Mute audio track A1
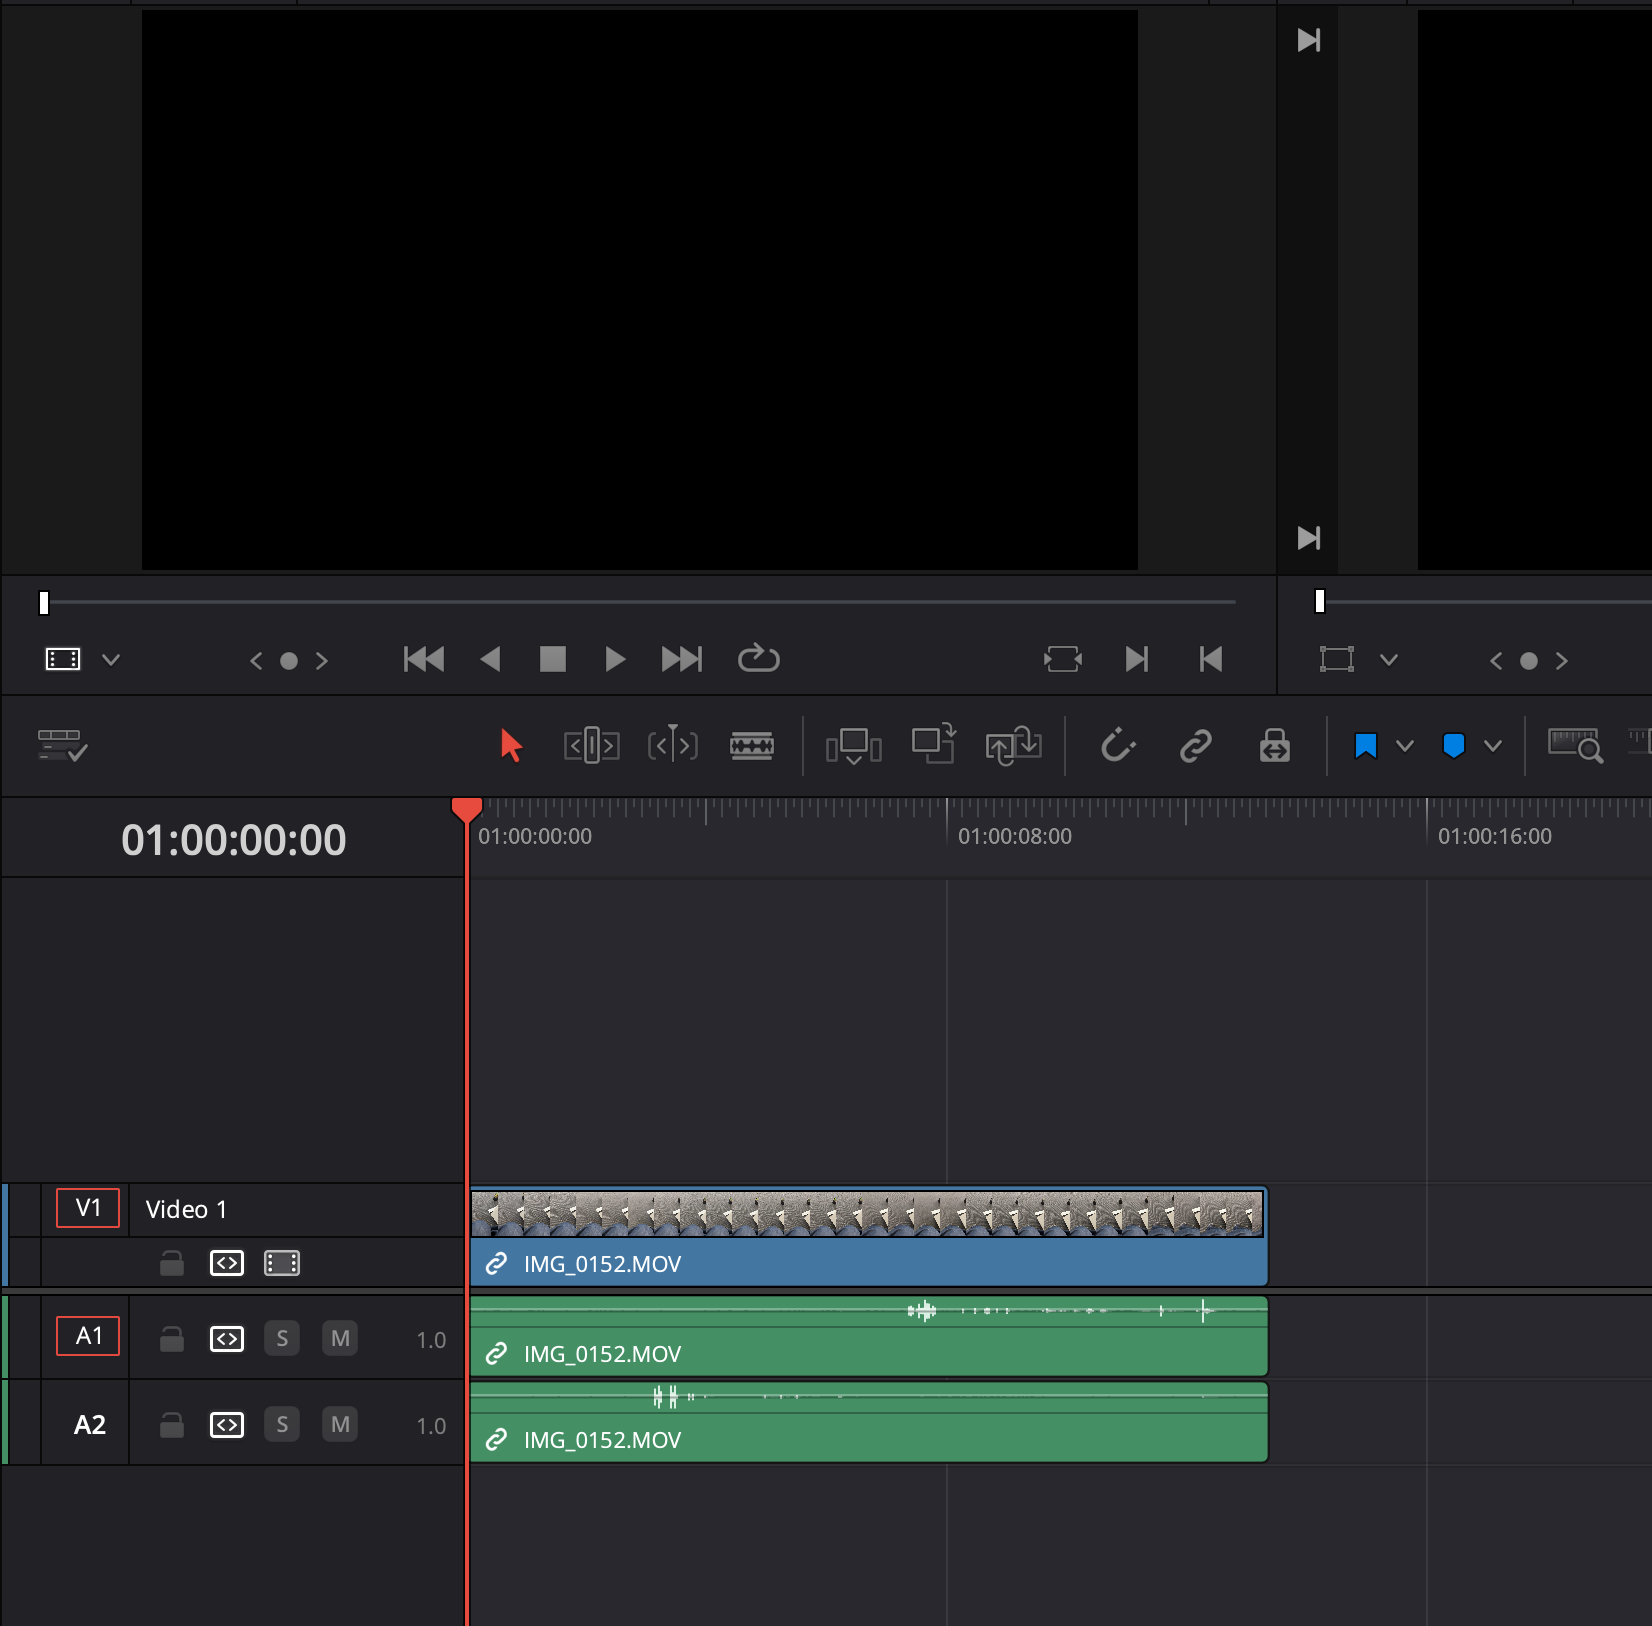Screen dimensions: 1652x1626 340,1338
